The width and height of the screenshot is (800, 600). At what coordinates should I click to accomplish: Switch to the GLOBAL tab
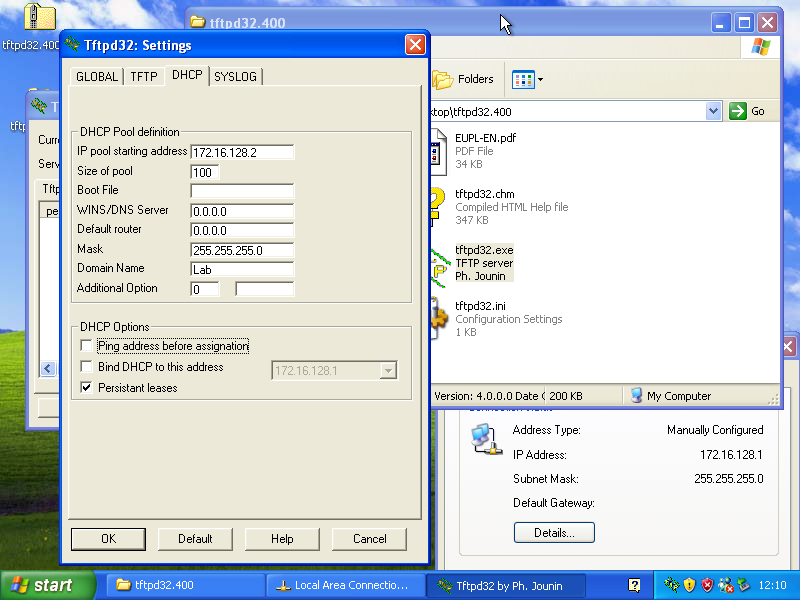coord(97,76)
